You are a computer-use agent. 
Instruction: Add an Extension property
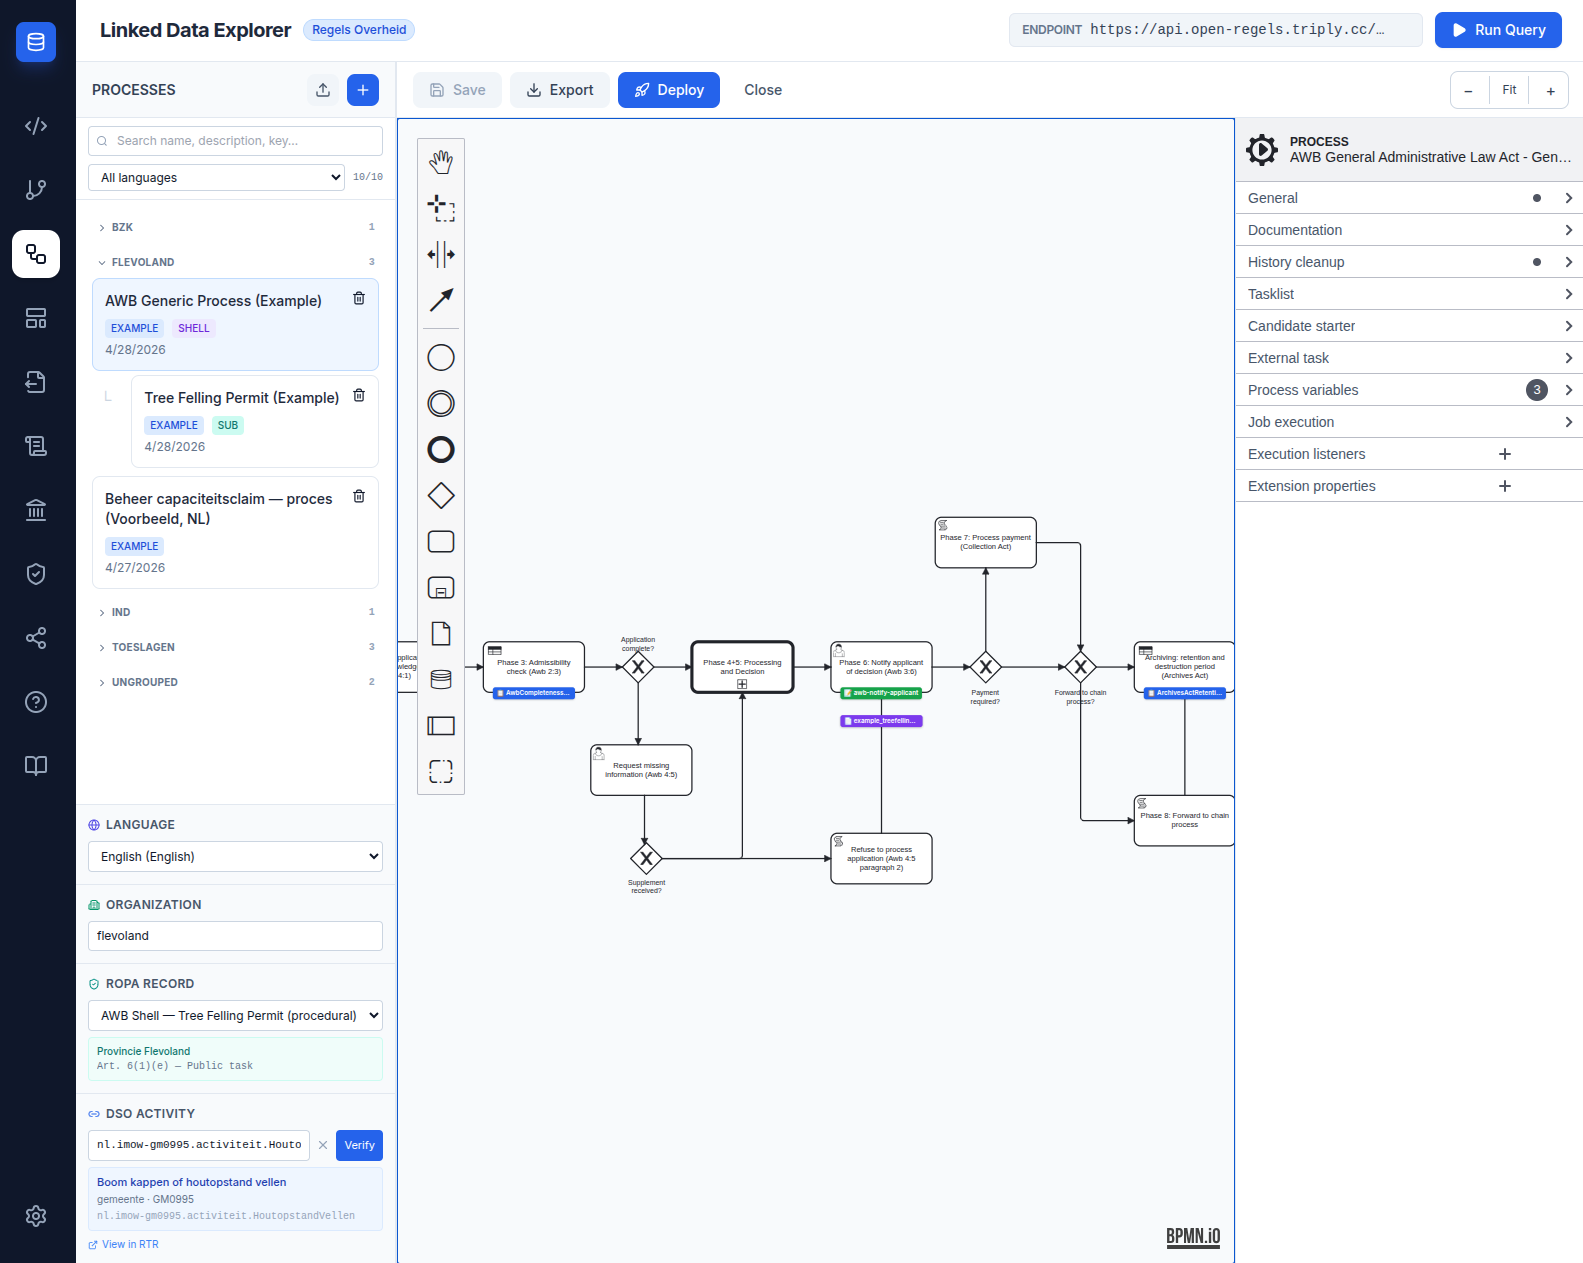1505,486
